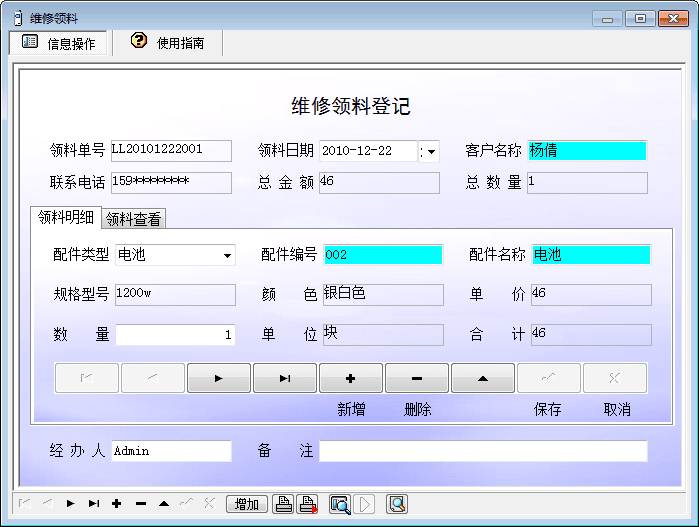Jump to last record in detail navigator
Image resolution: width=699 pixels, height=527 pixels.
pos(285,378)
